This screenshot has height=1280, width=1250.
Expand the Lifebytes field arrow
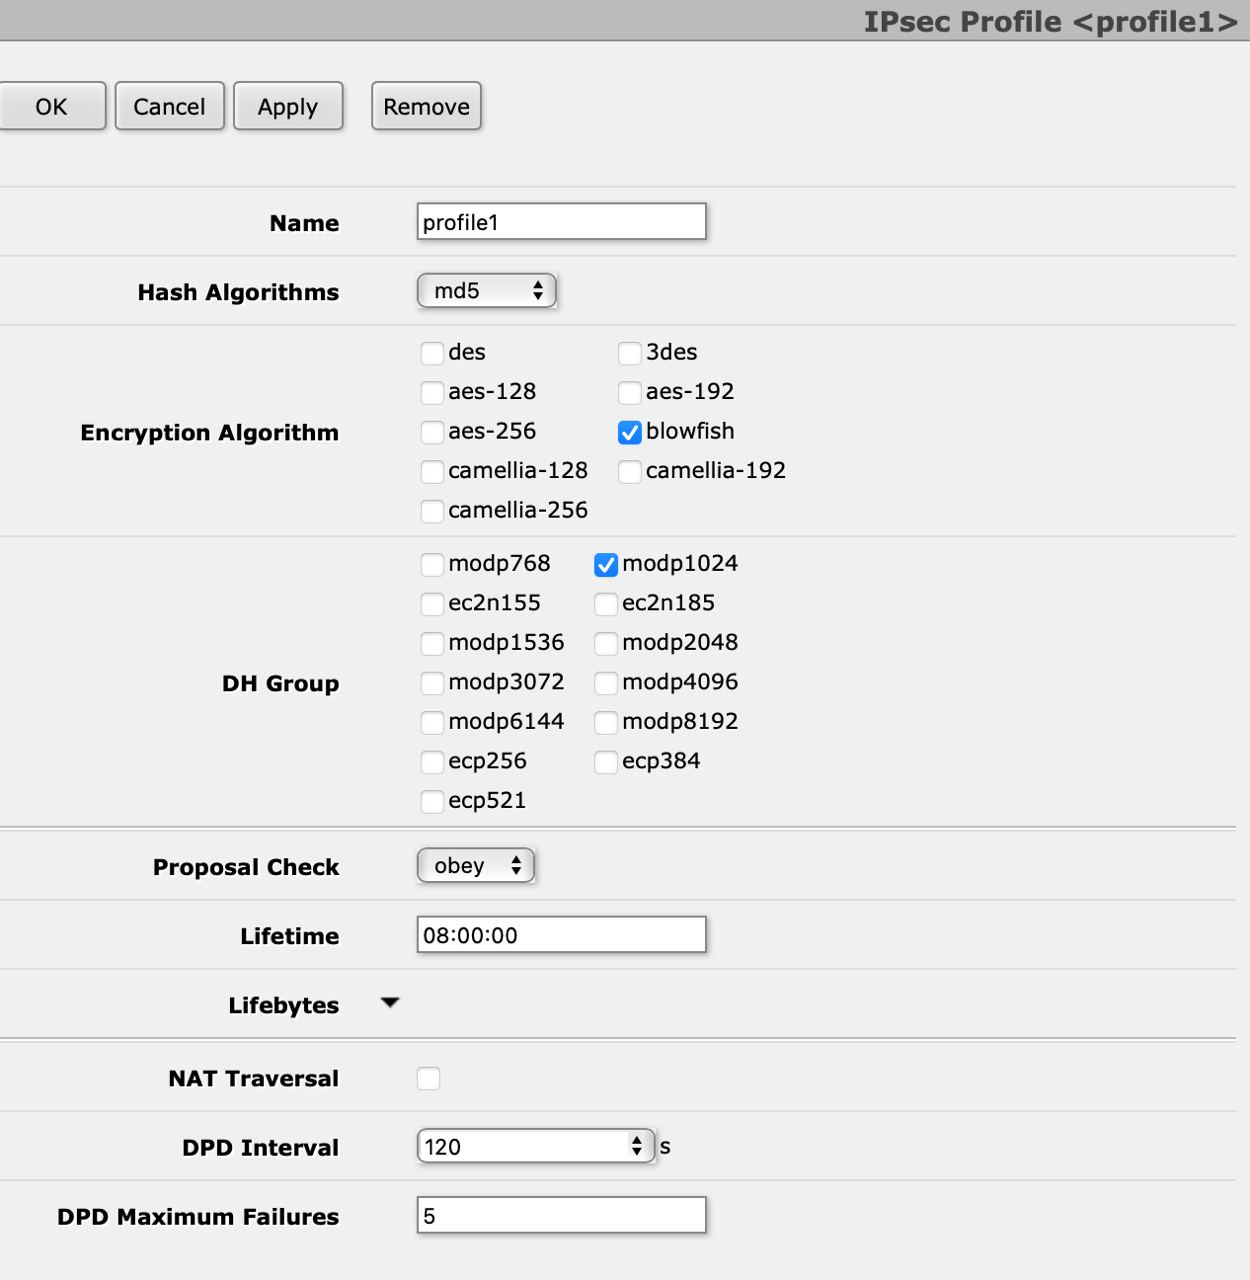pyautogui.click(x=390, y=1003)
